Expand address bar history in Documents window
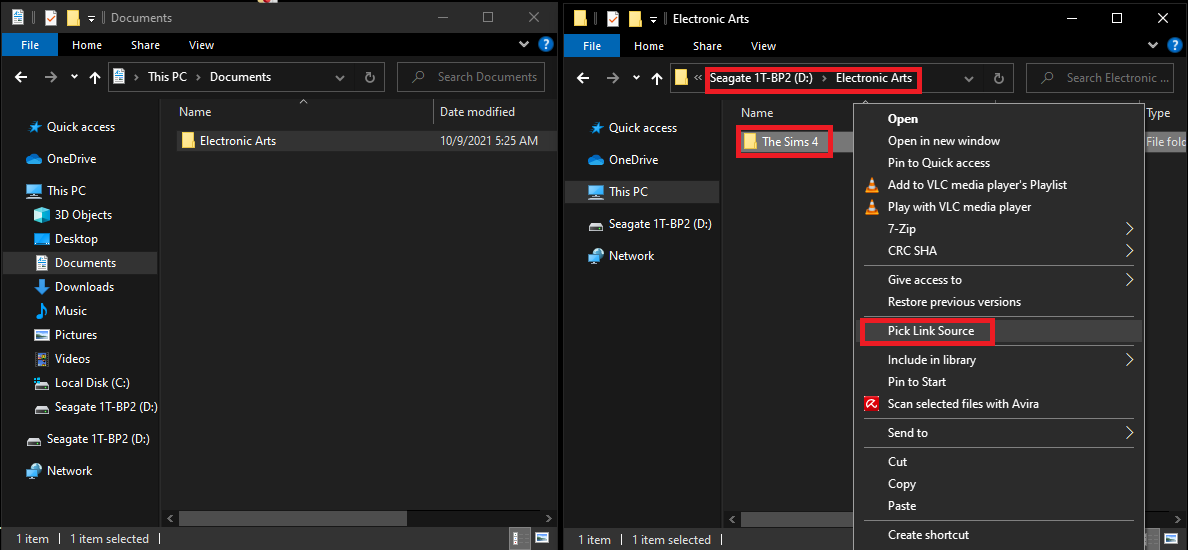This screenshot has height=550, width=1188. (x=340, y=77)
